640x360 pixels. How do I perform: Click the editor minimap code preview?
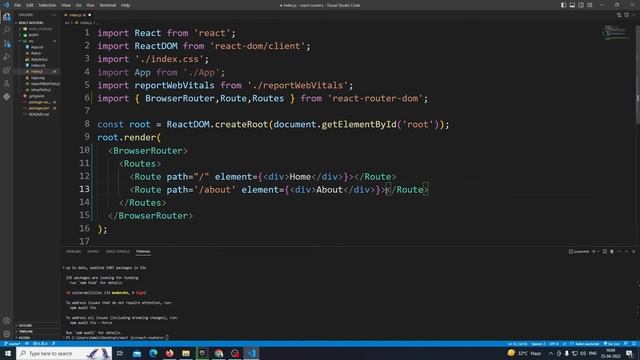[616, 32]
